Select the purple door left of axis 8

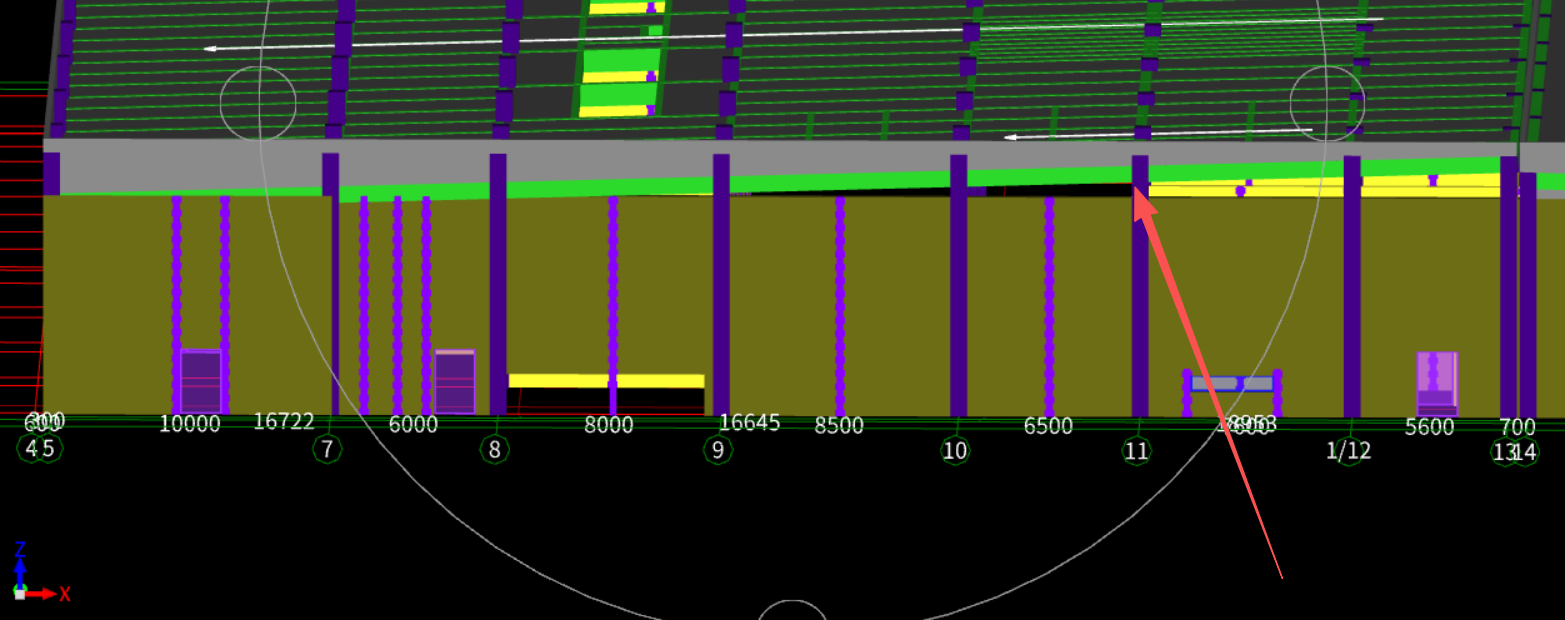click(x=455, y=382)
